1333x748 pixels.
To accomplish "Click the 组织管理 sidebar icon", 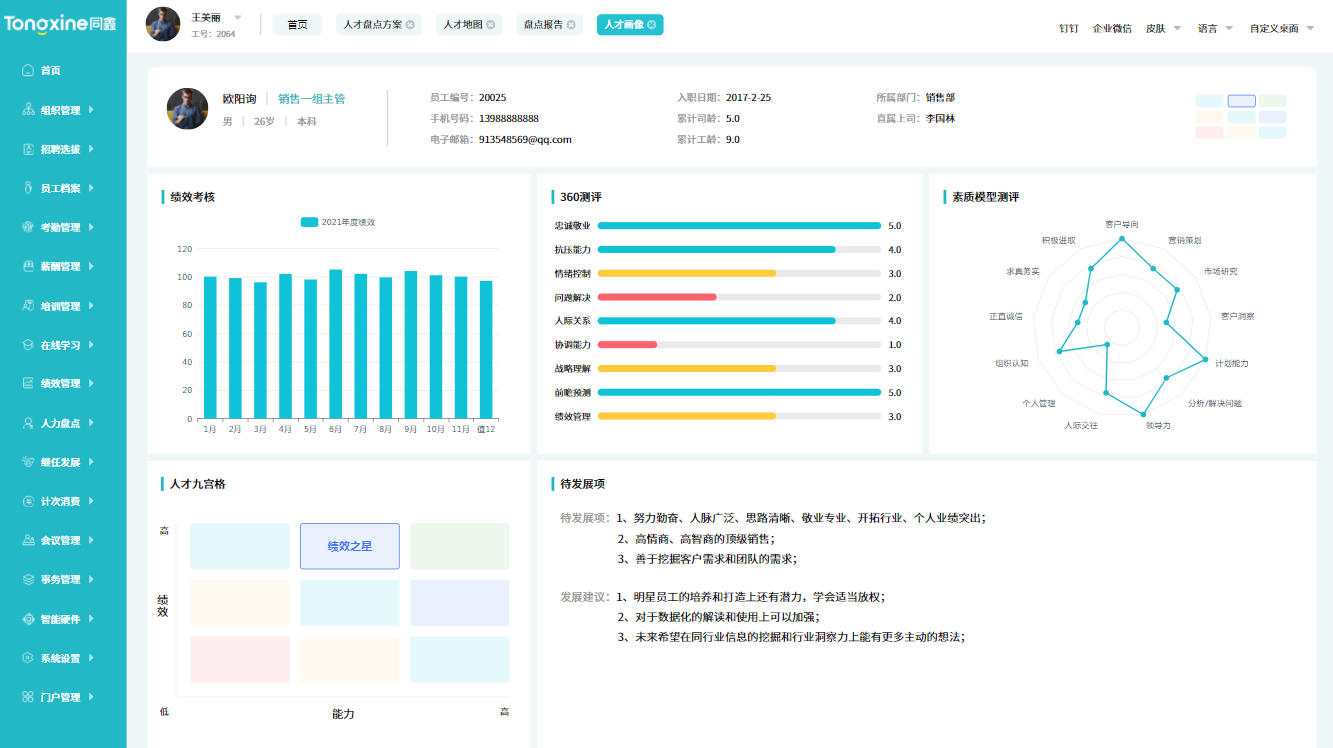I will coord(25,109).
